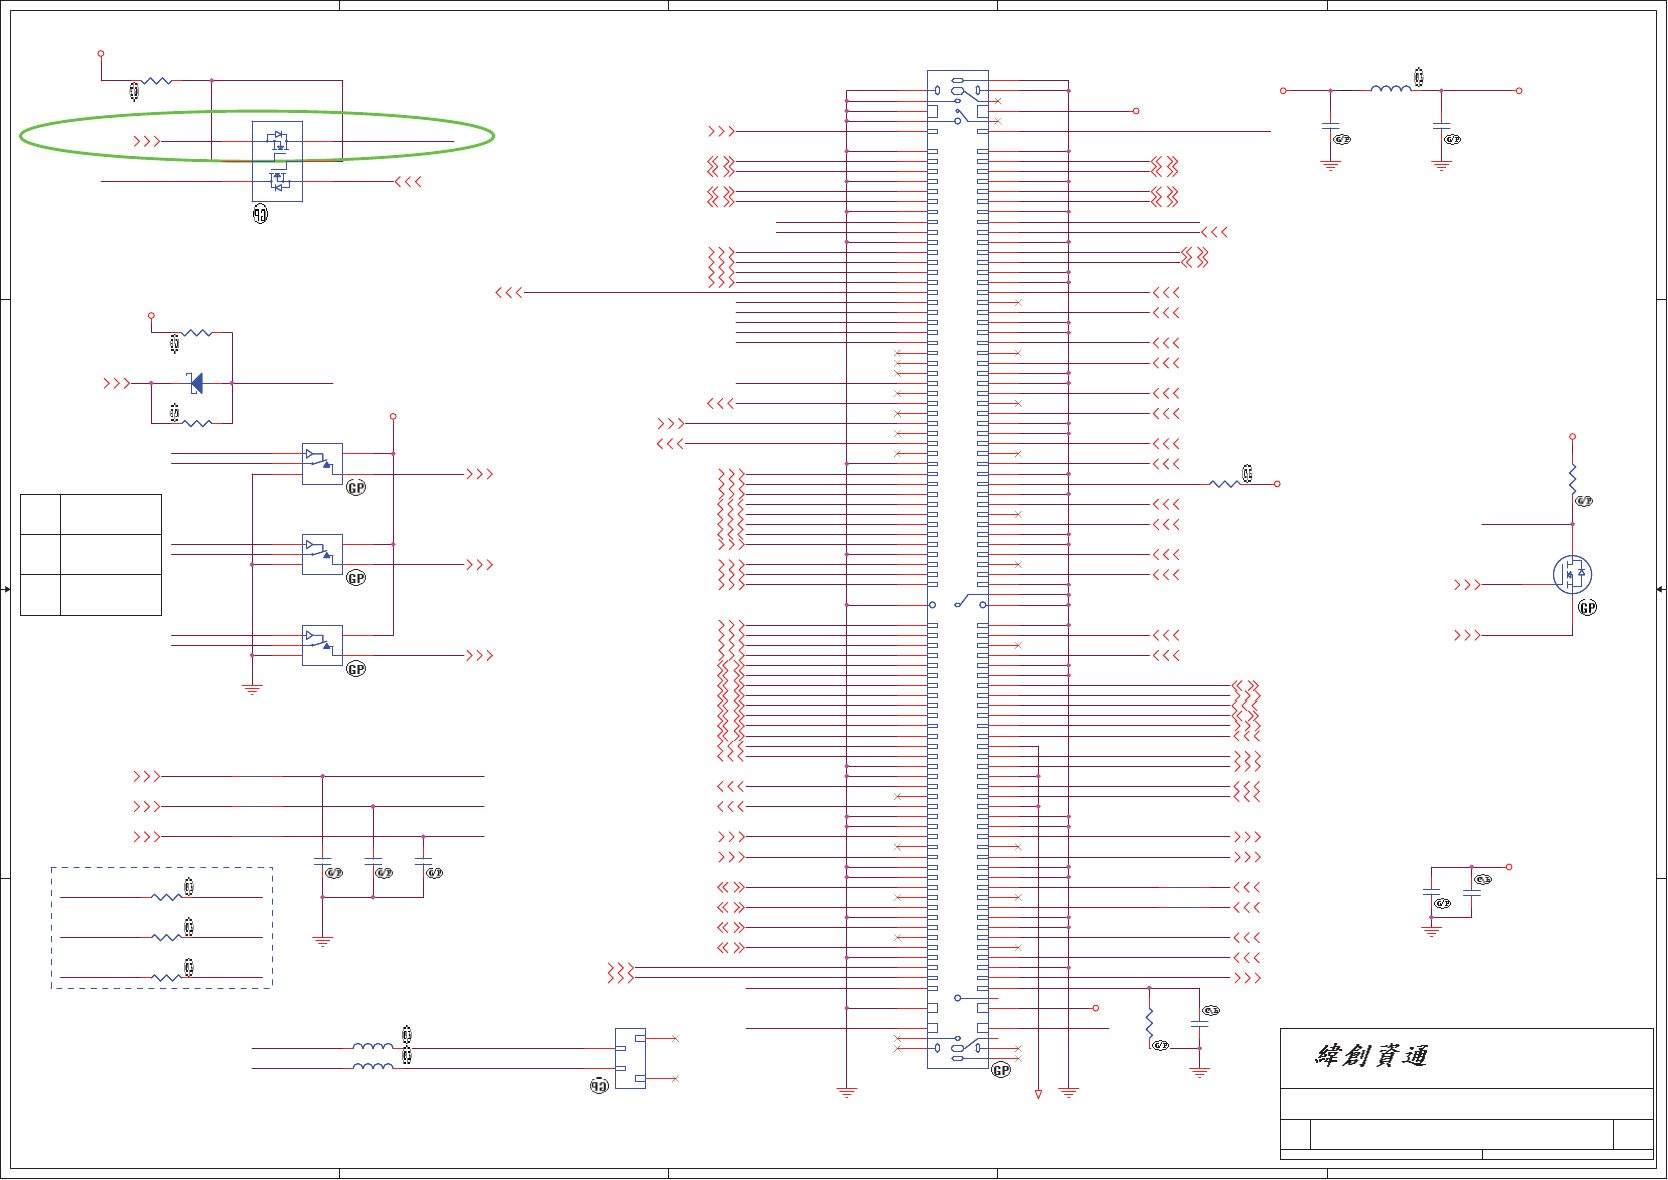Select the small two-pin connector after the inductors
1668x1180 pixels.
[x=630, y=1058]
